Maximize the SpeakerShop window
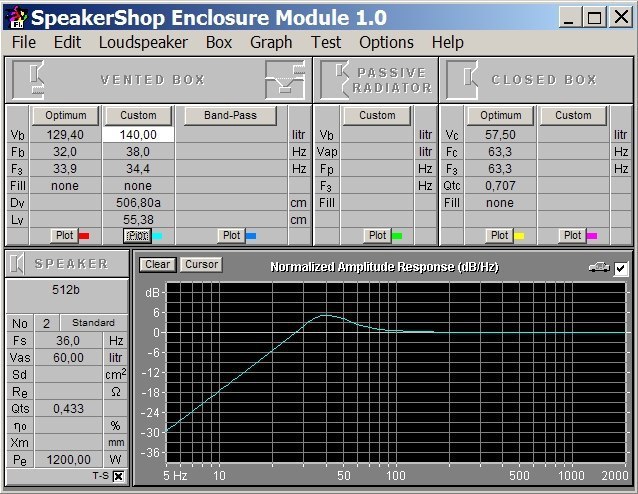The image size is (638, 494). 594,18
